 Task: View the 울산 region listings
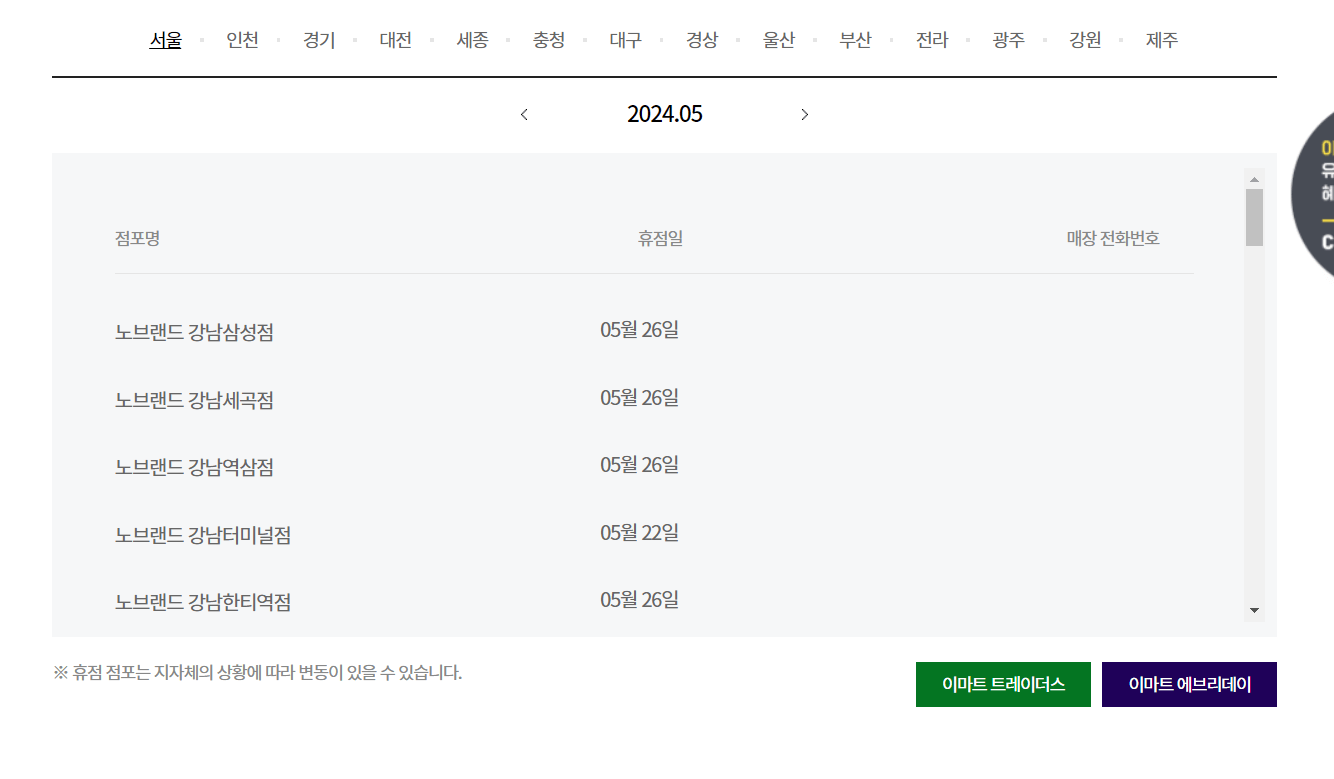pos(779,40)
